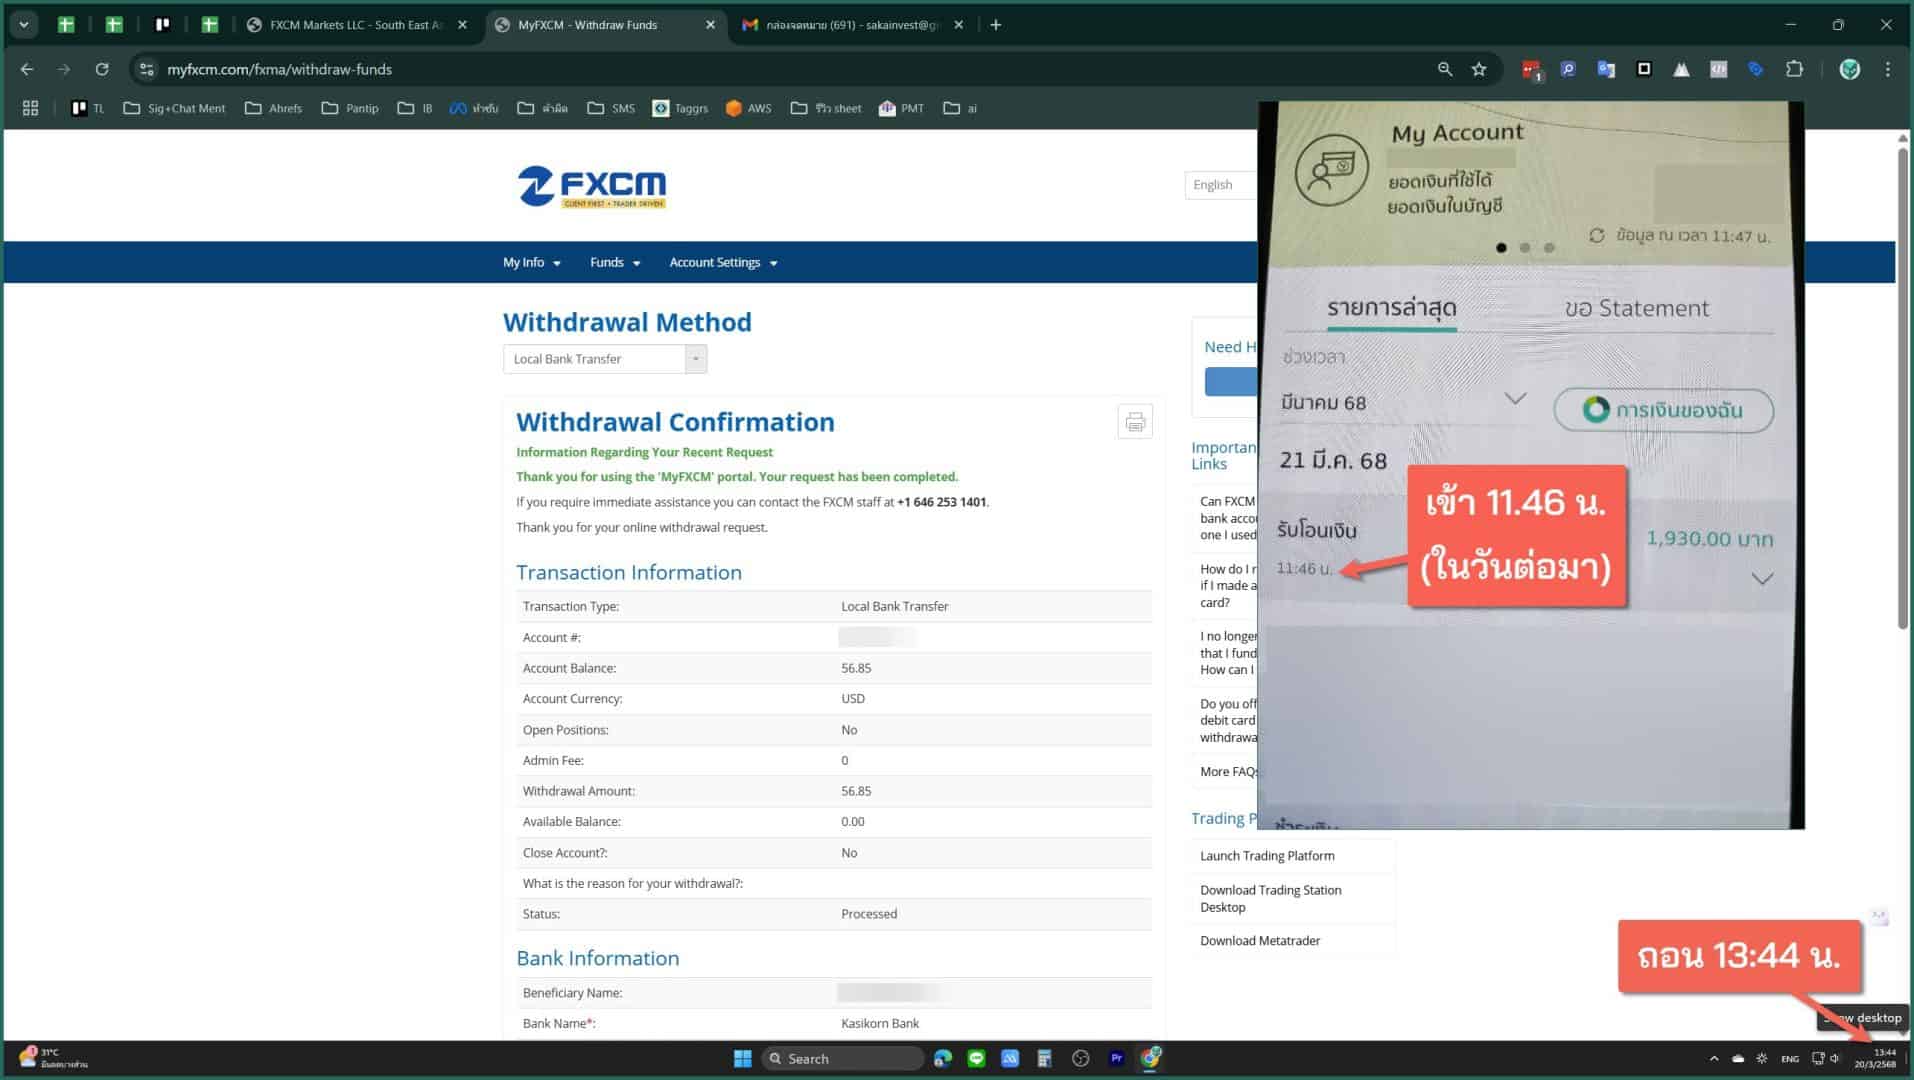
Task: Close the Gmail tab
Action: tap(958, 25)
